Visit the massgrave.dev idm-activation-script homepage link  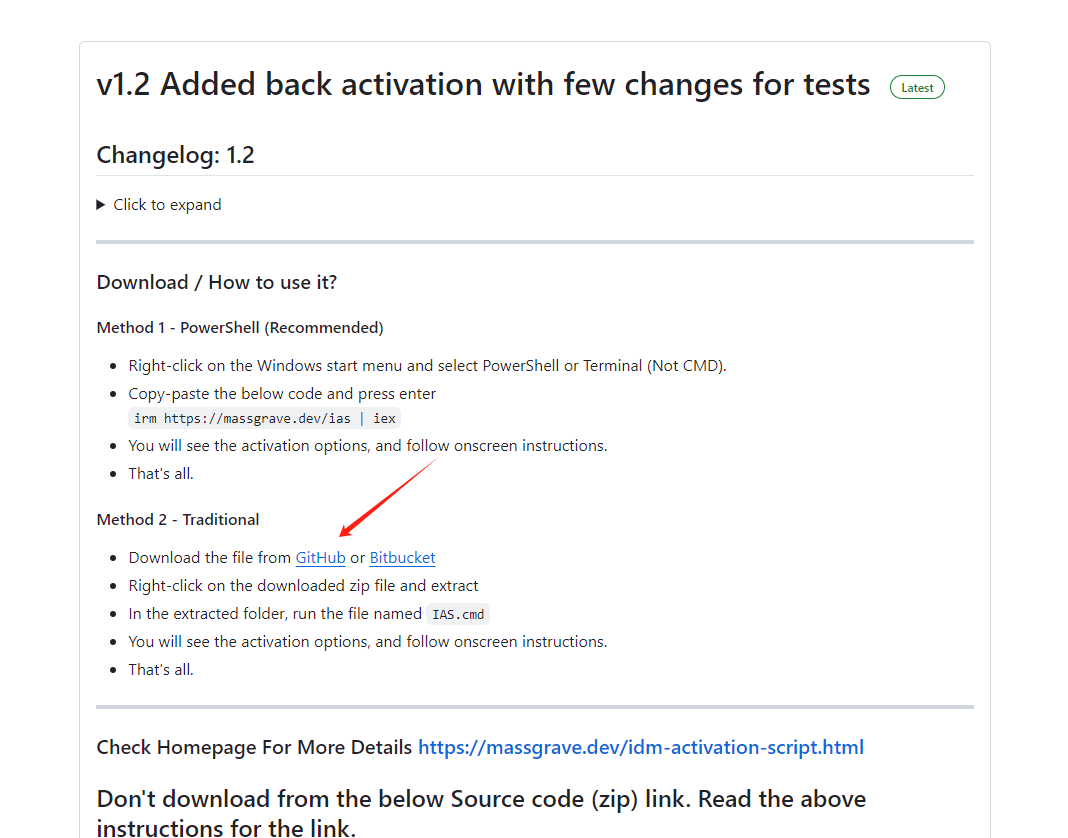pos(641,747)
